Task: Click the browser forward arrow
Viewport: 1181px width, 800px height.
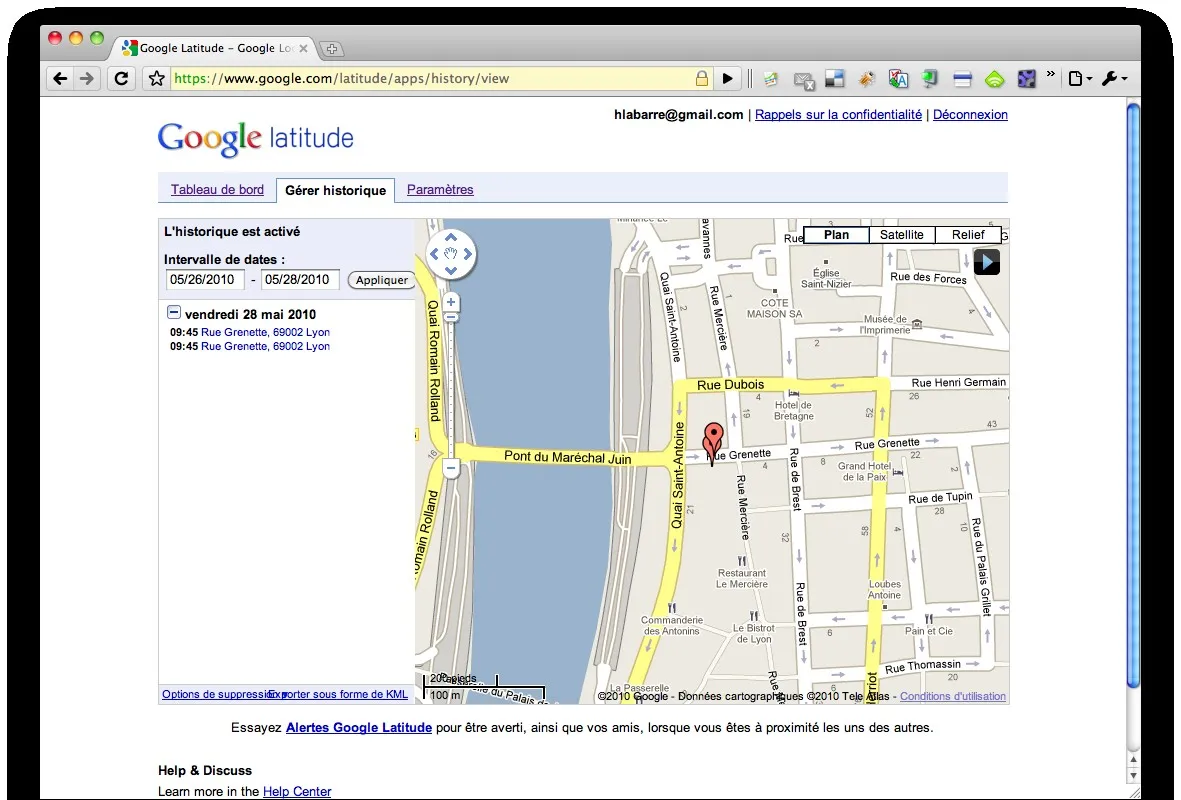Action: 87,78
